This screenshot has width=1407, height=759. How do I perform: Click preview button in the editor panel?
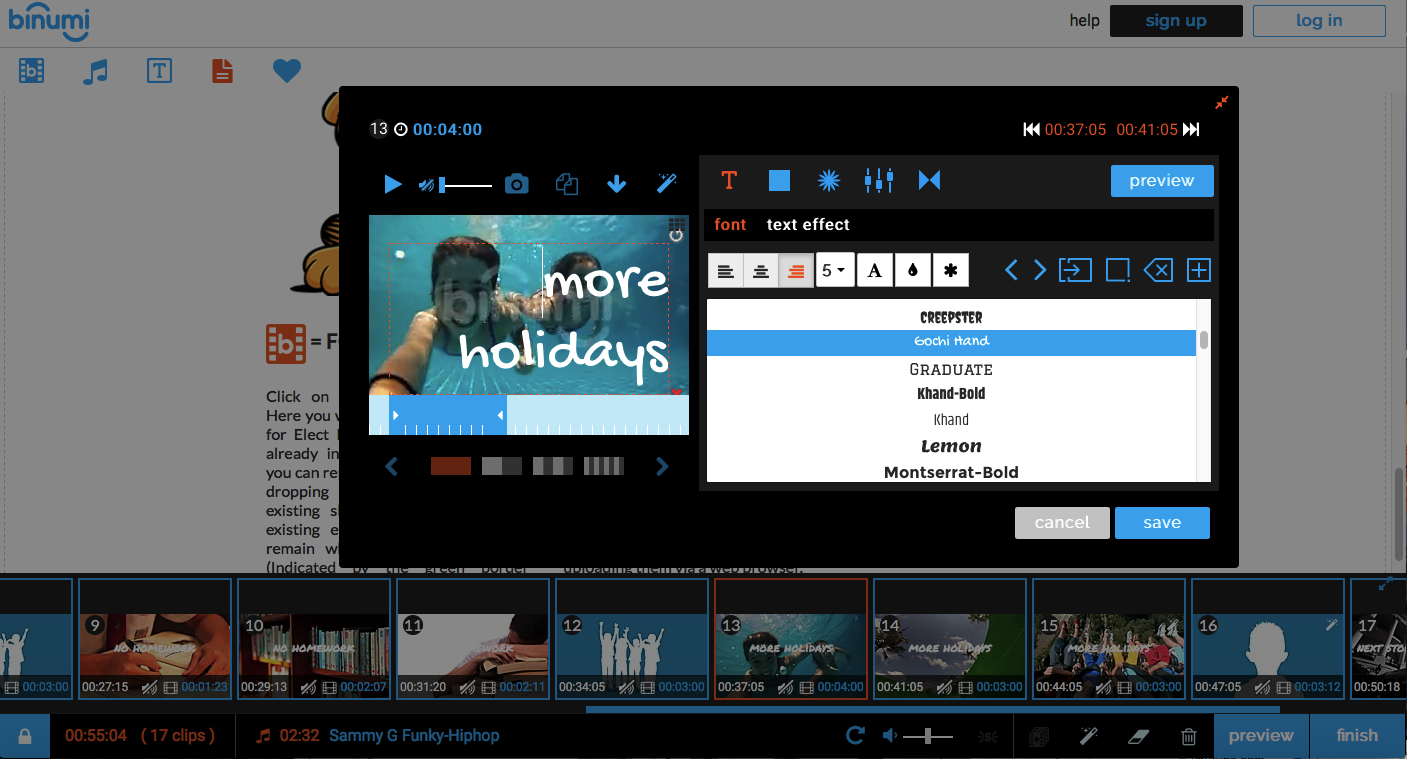tap(1162, 181)
